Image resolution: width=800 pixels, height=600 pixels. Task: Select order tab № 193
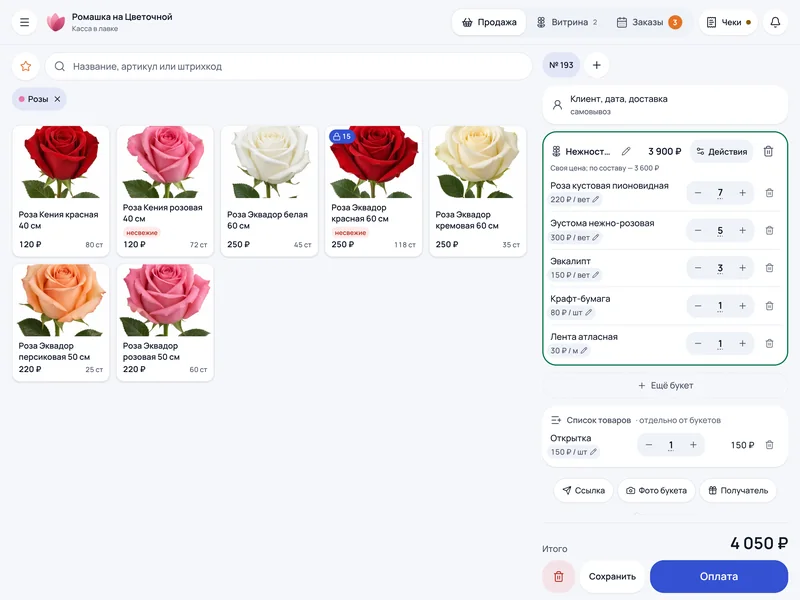click(x=561, y=65)
